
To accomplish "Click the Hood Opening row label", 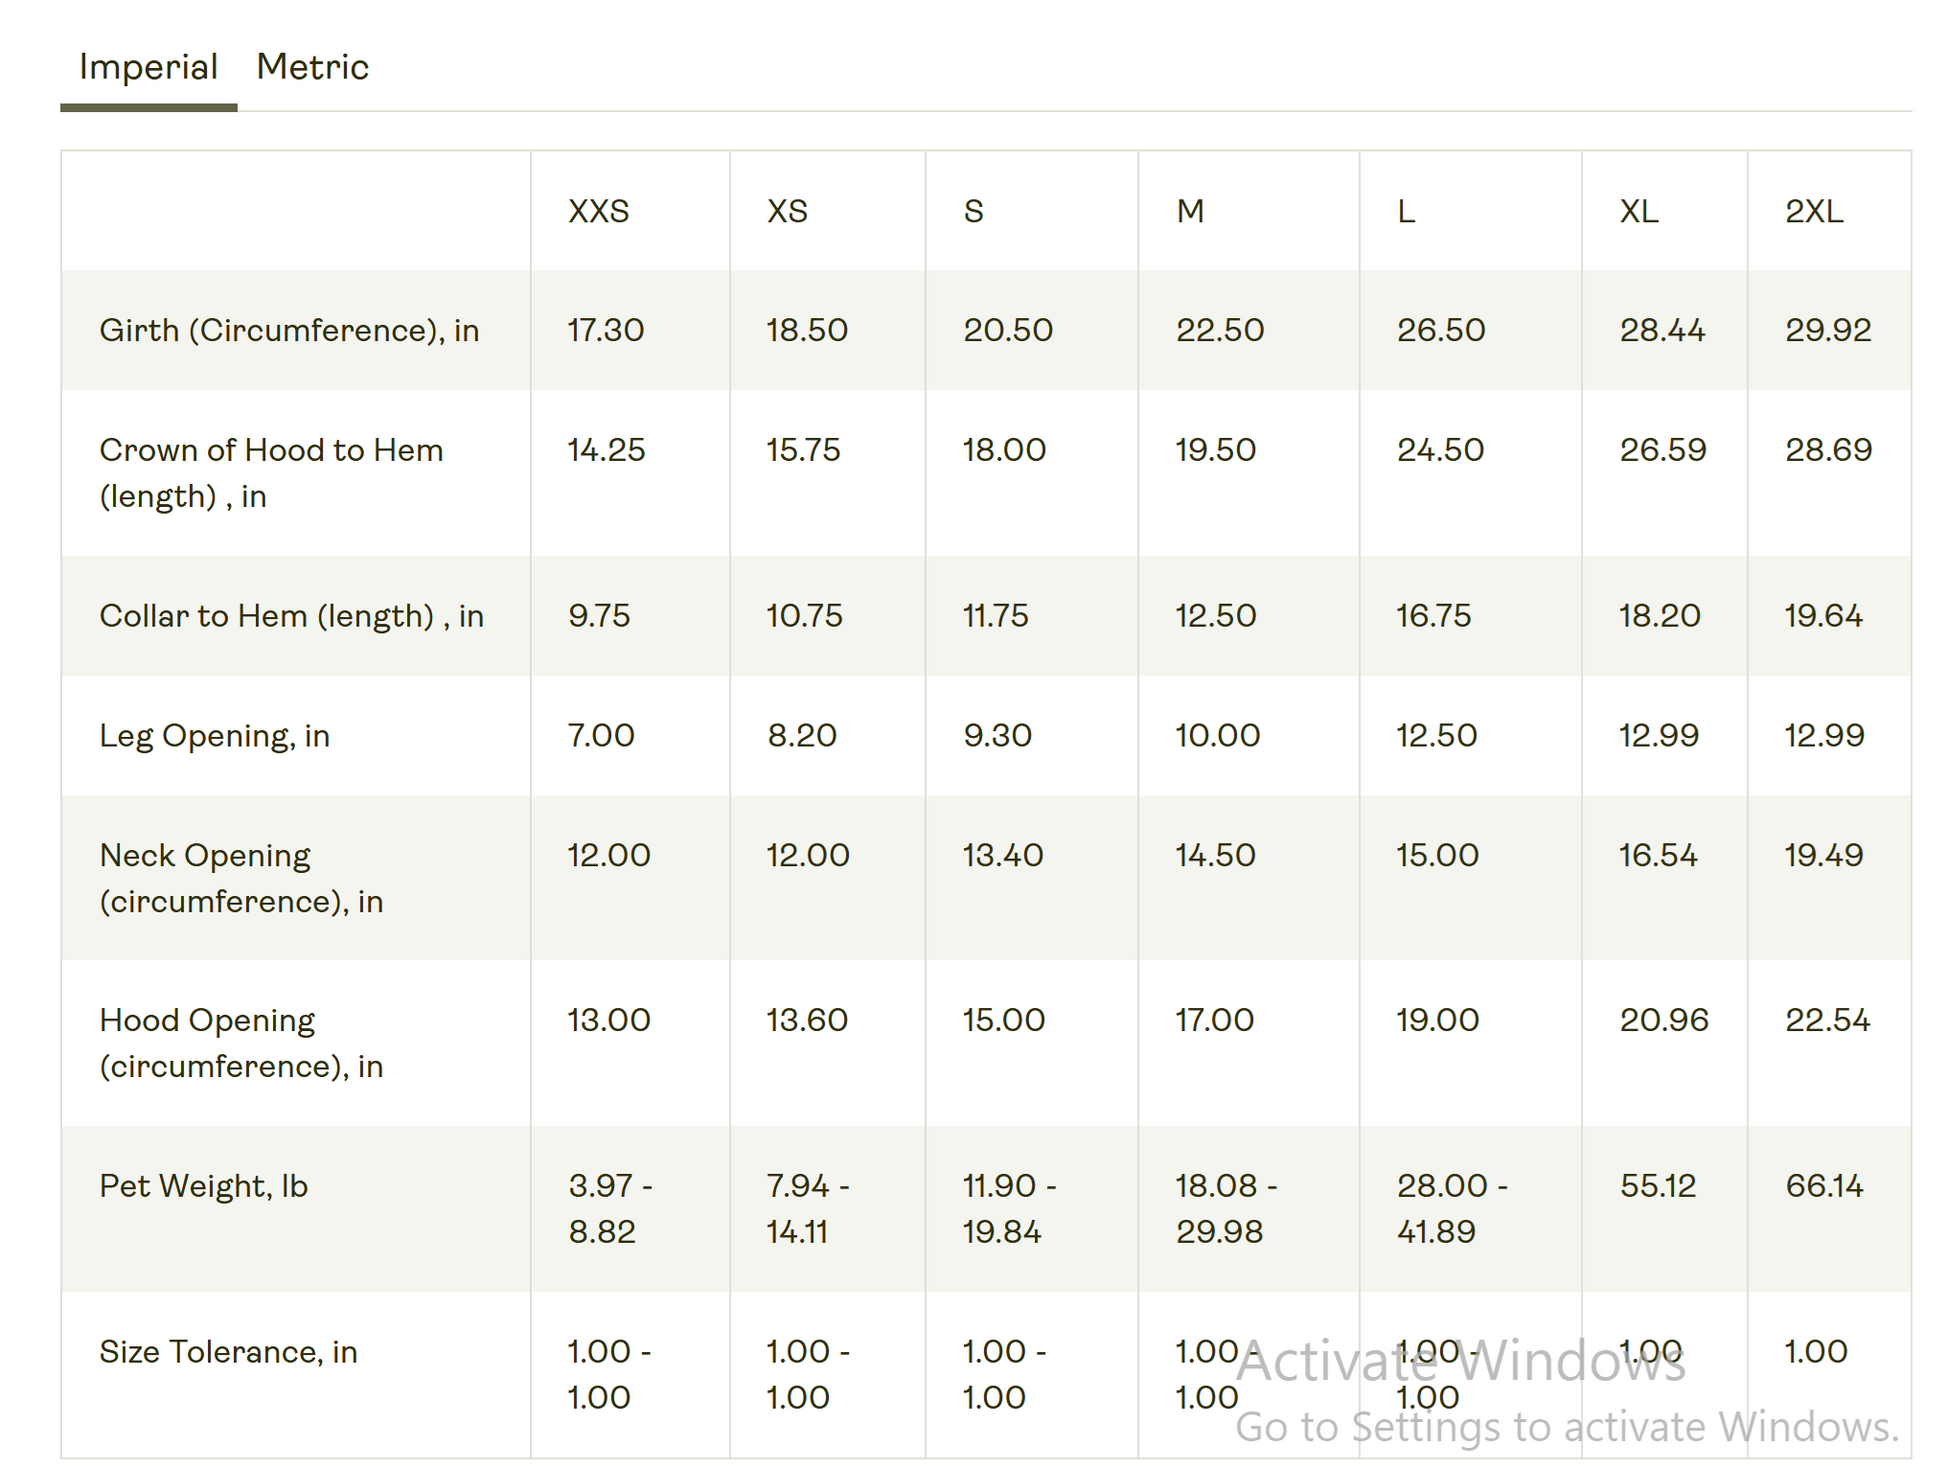I will pyautogui.click(x=241, y=1043).
